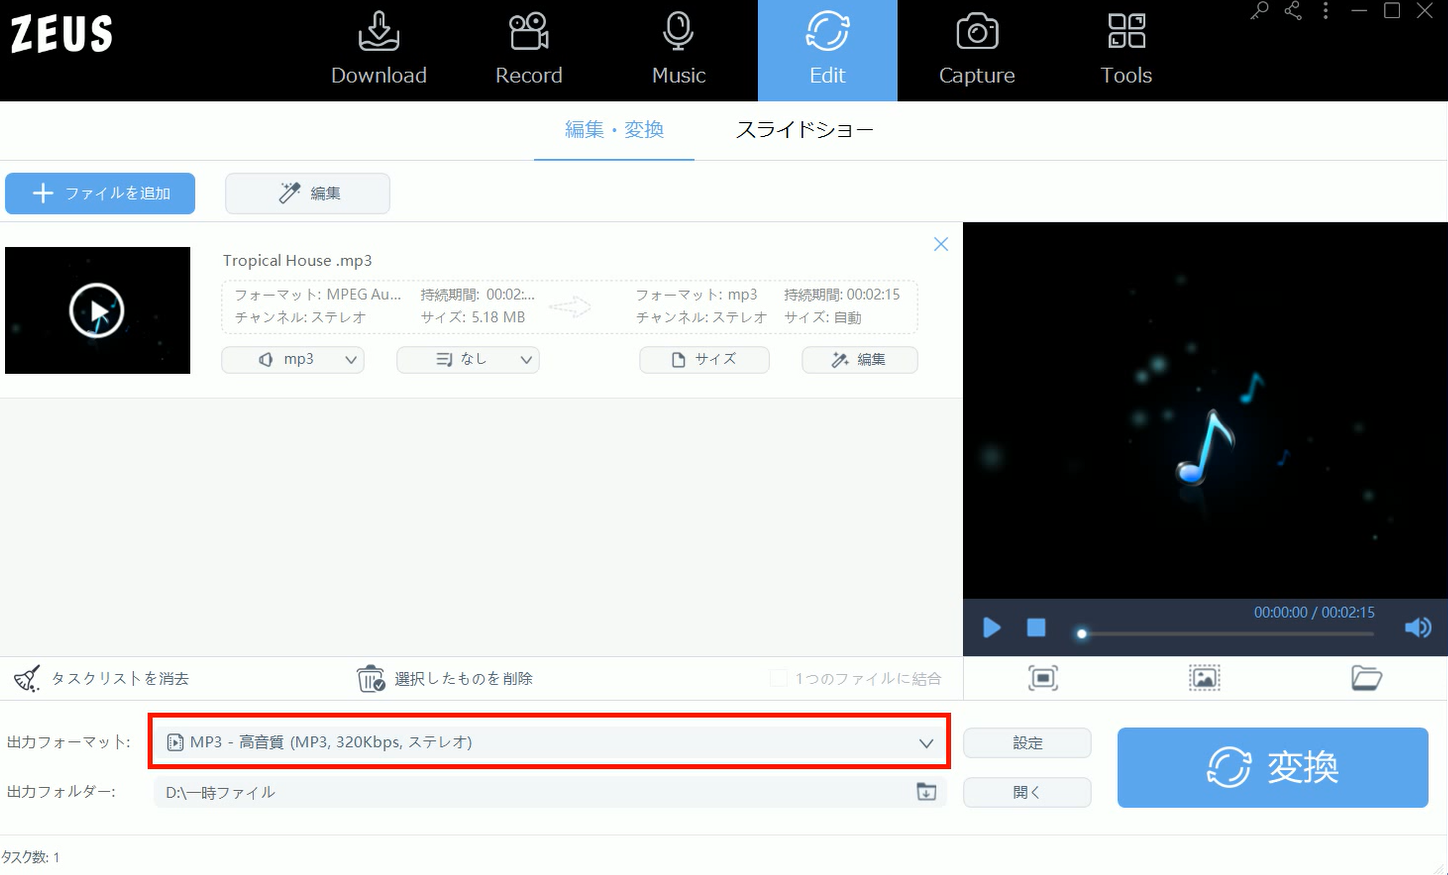Expand the mp3 audio track dropdown
The width and height of the screenshot is (1448, 875).
[293, 360]
